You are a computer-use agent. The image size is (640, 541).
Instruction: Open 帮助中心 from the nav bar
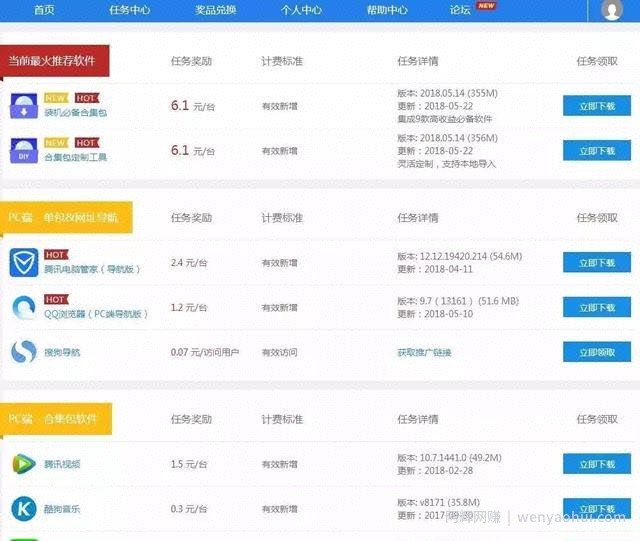(x=387, y=10)
